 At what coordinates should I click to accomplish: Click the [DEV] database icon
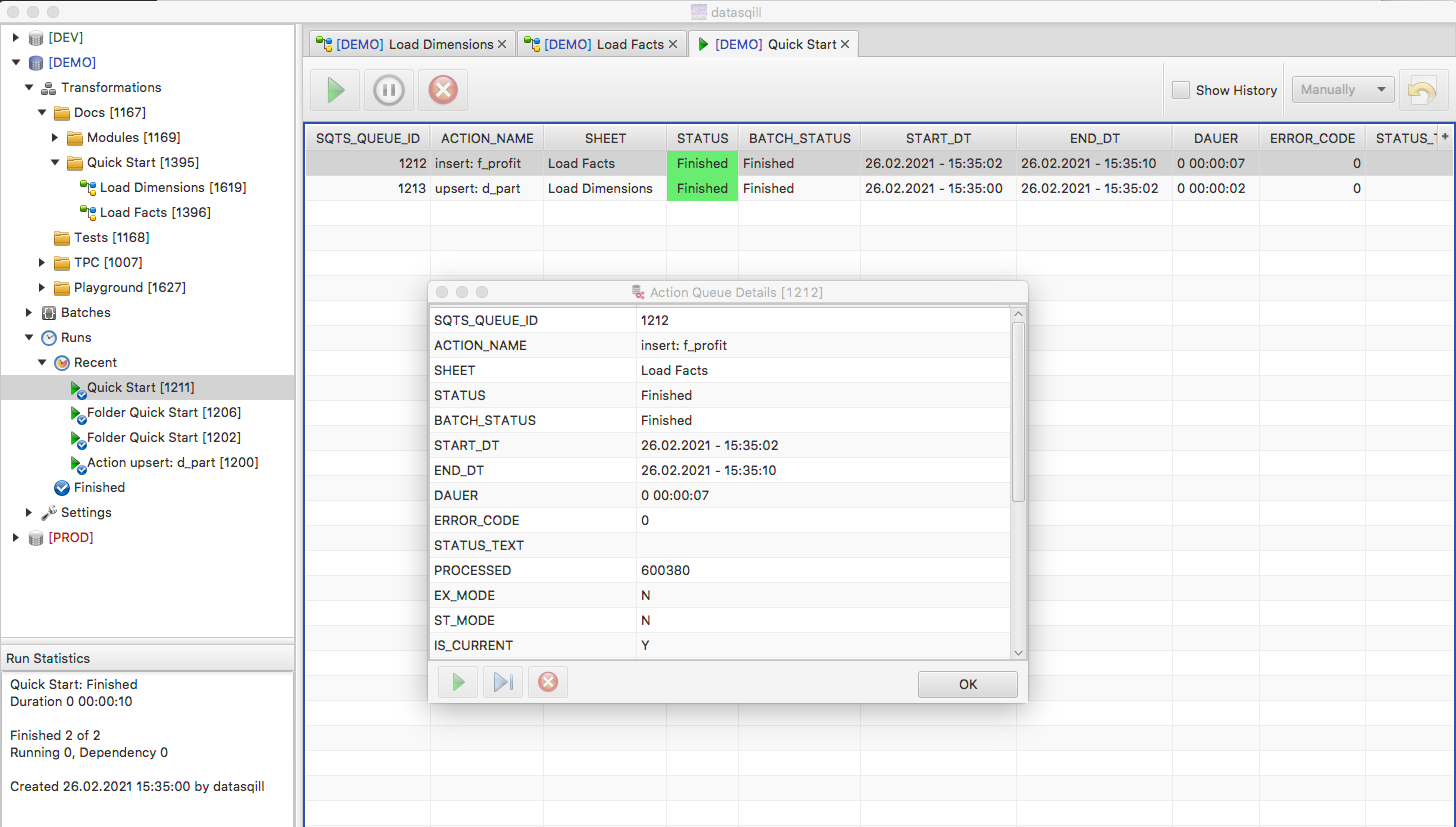[x=37, y=37]
